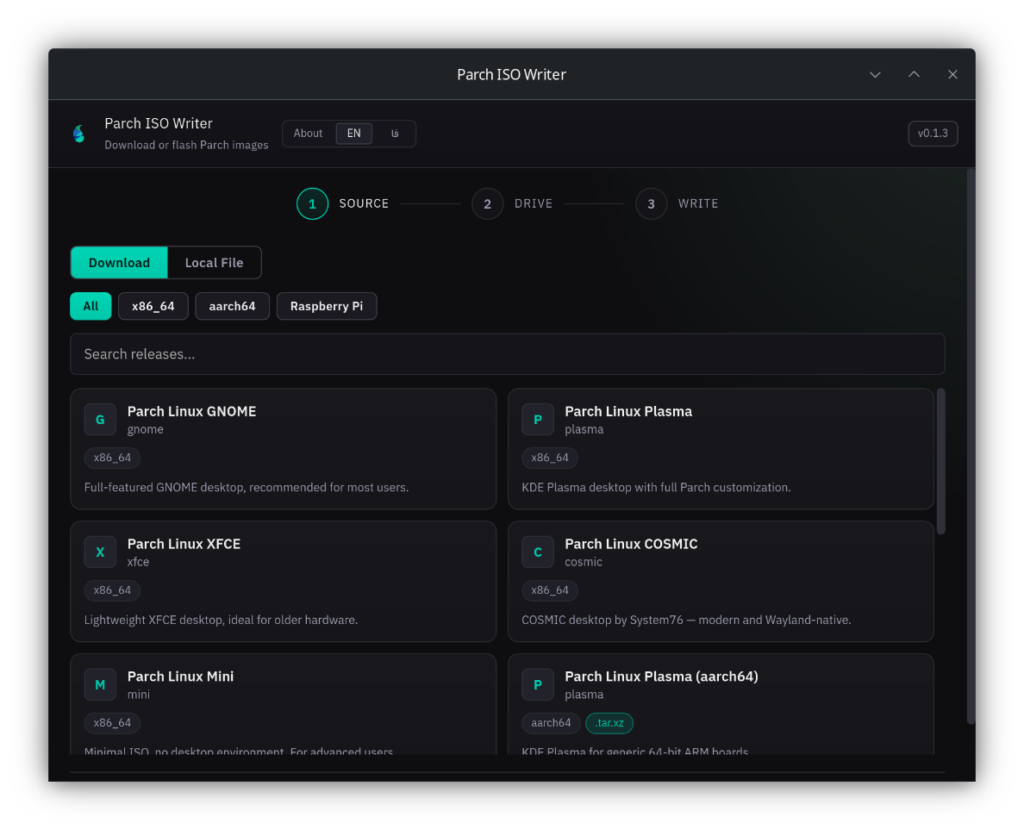Select the Parch Linux COSMIC release
Image resolution: width=1024 pixels, height=830 pixels.
(721, 581)
